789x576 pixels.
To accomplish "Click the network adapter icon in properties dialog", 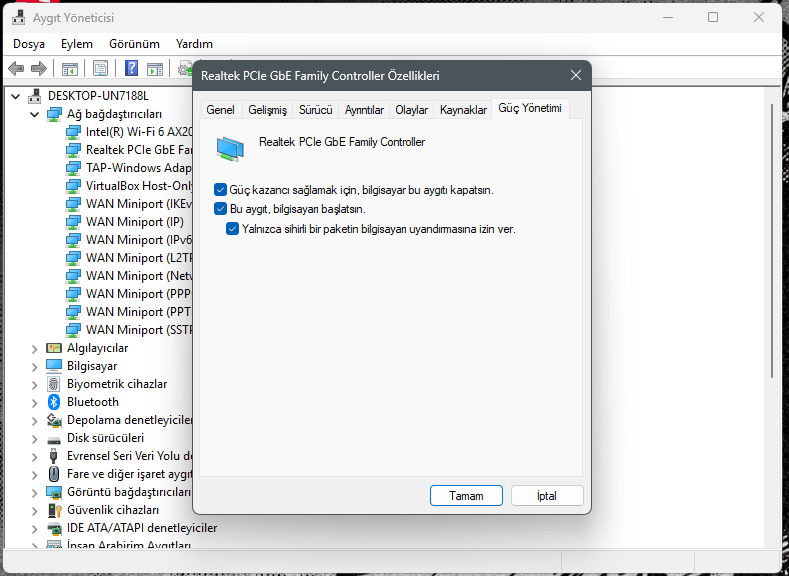I will coord(230,149).
